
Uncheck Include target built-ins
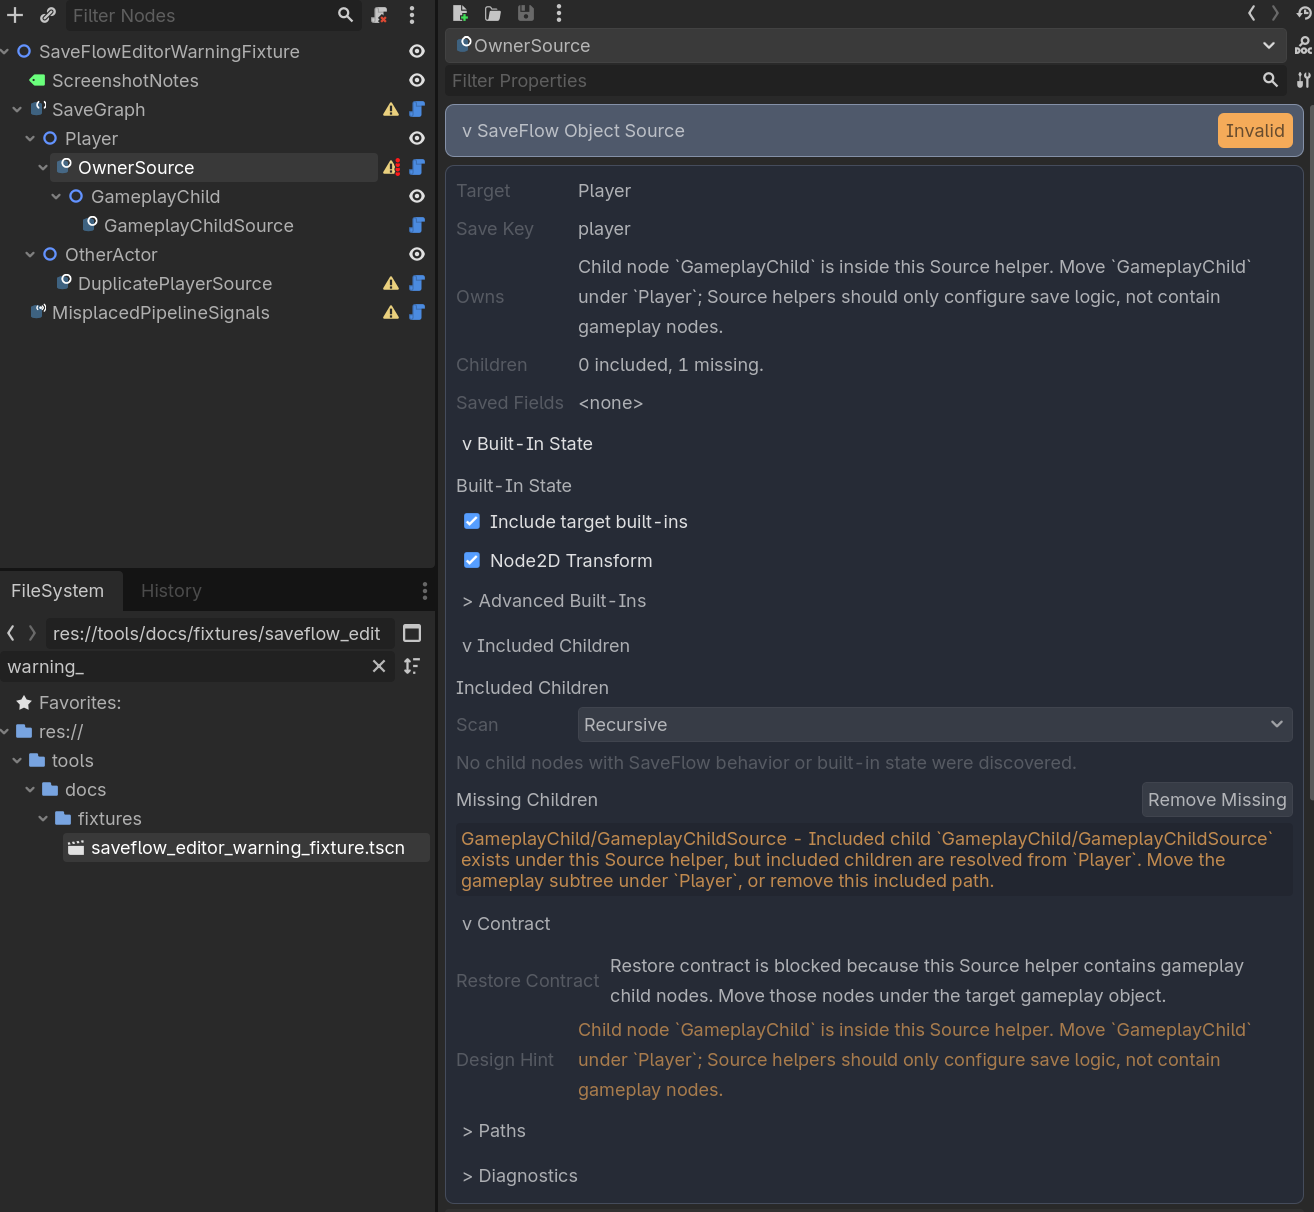[472, 521]
